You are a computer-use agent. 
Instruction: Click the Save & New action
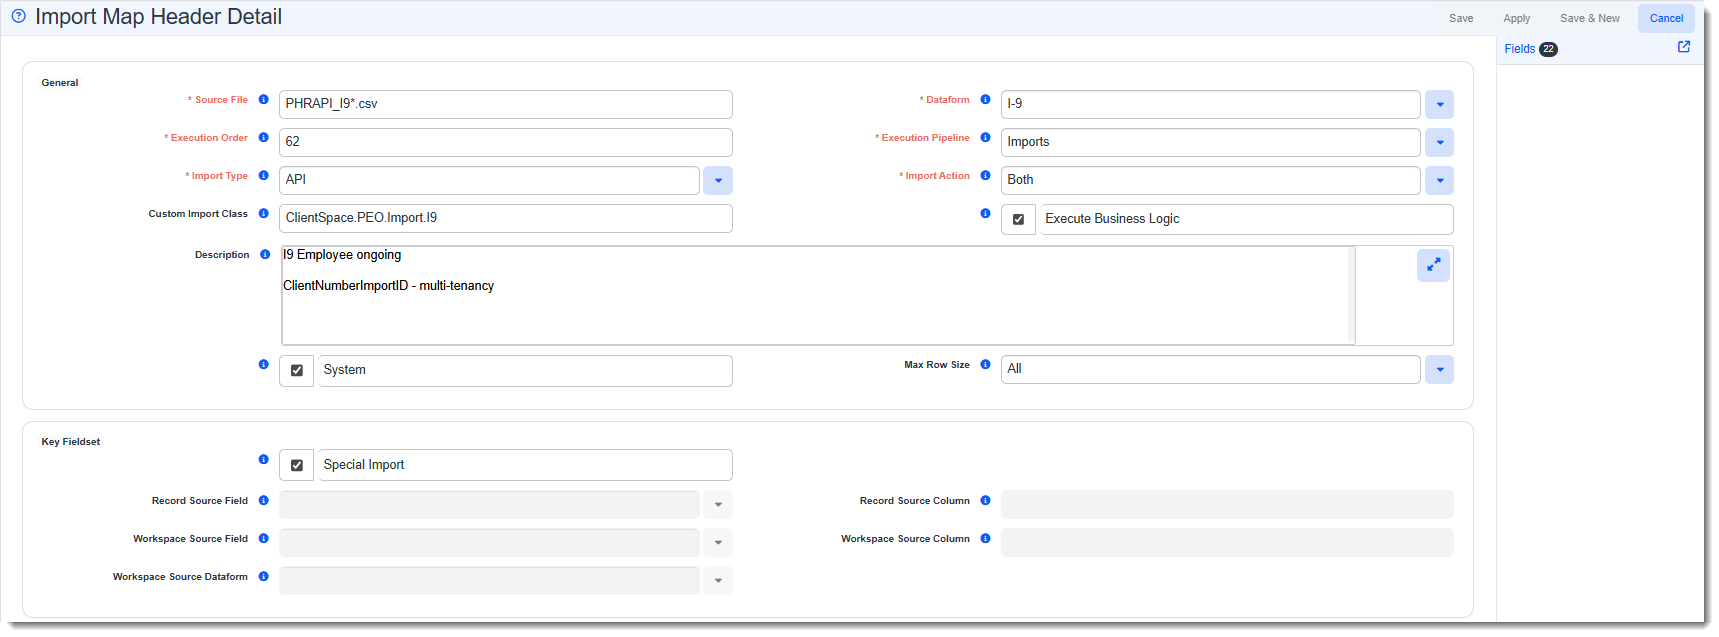click(1589, 18)
